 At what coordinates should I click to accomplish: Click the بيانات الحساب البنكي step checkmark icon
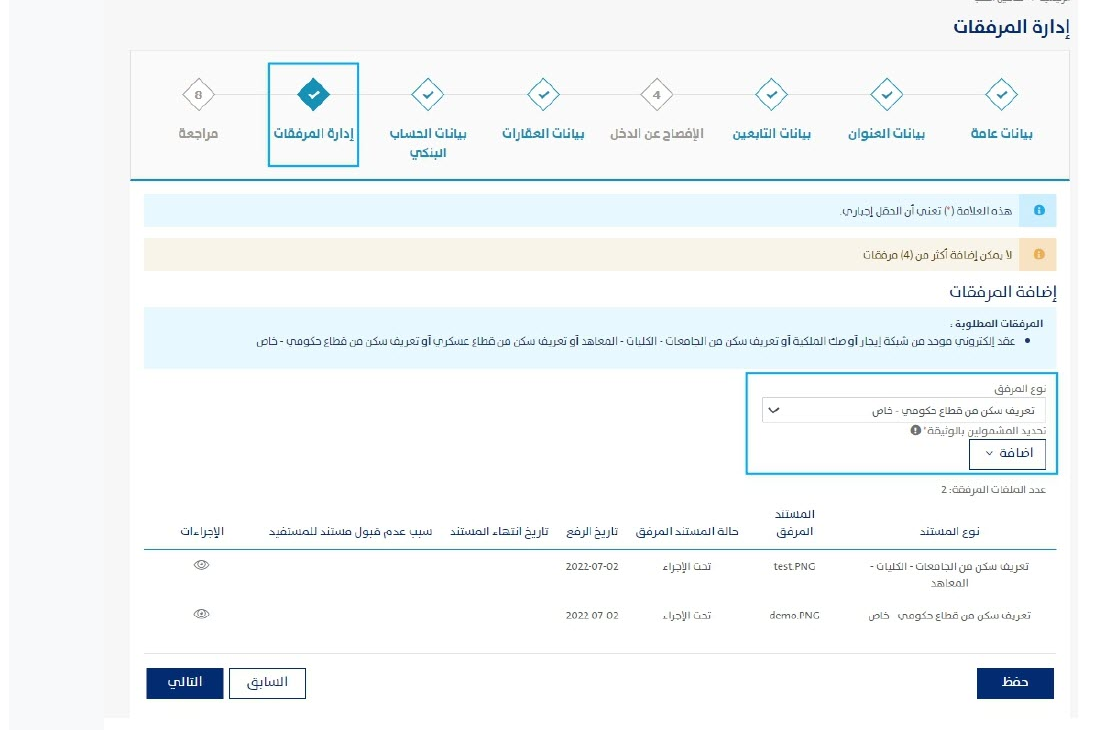(427, 94)
